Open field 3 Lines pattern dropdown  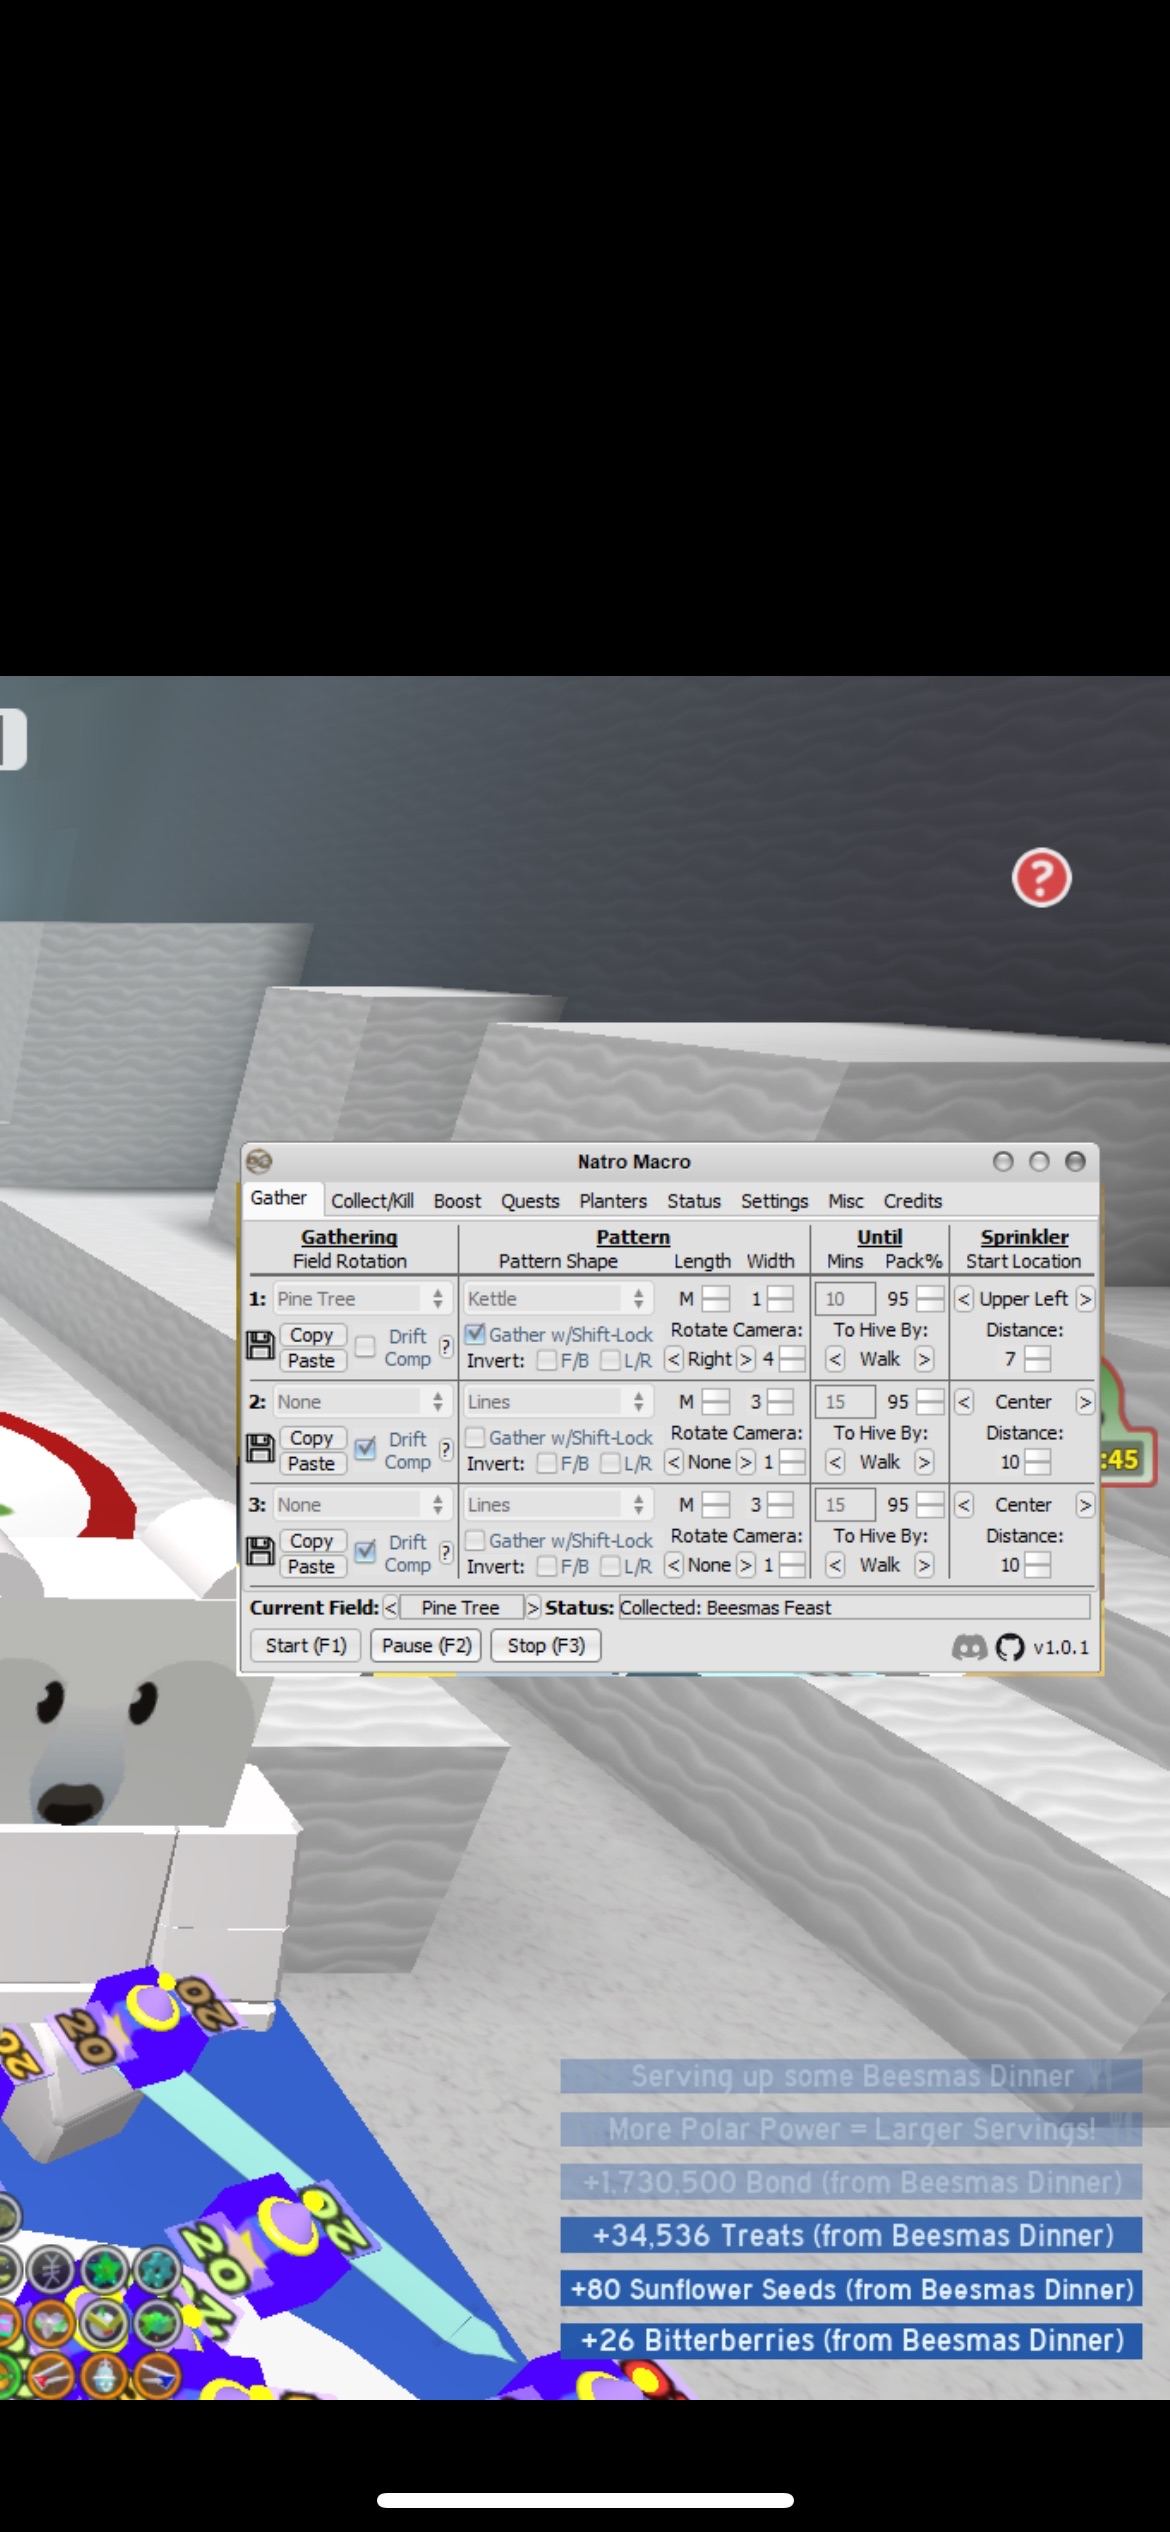(558, 1505)
